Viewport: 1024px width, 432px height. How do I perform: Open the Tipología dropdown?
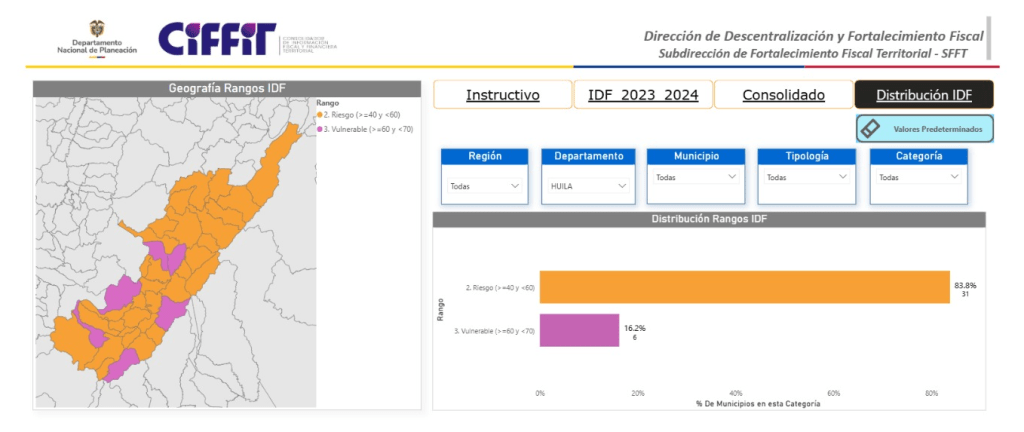pos(807,177)
